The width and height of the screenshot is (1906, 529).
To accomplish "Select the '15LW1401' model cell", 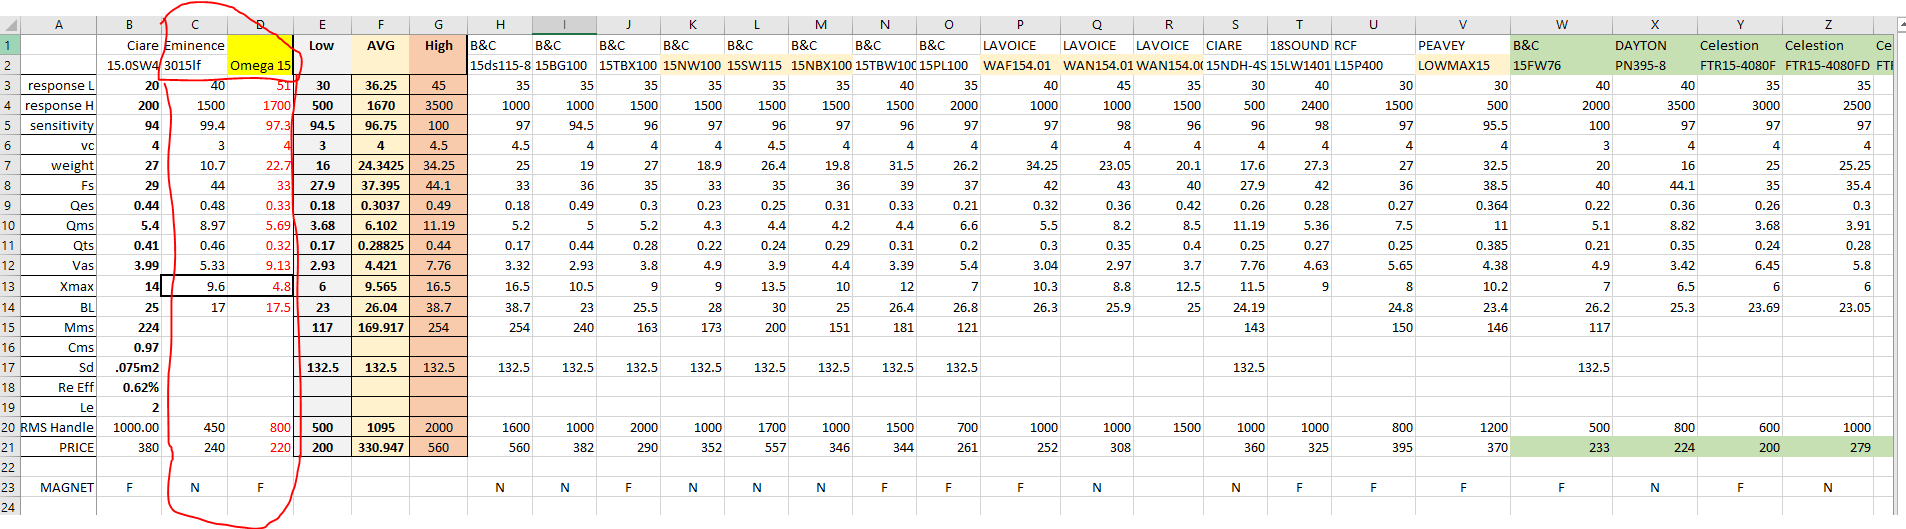I will (1299, 65).
